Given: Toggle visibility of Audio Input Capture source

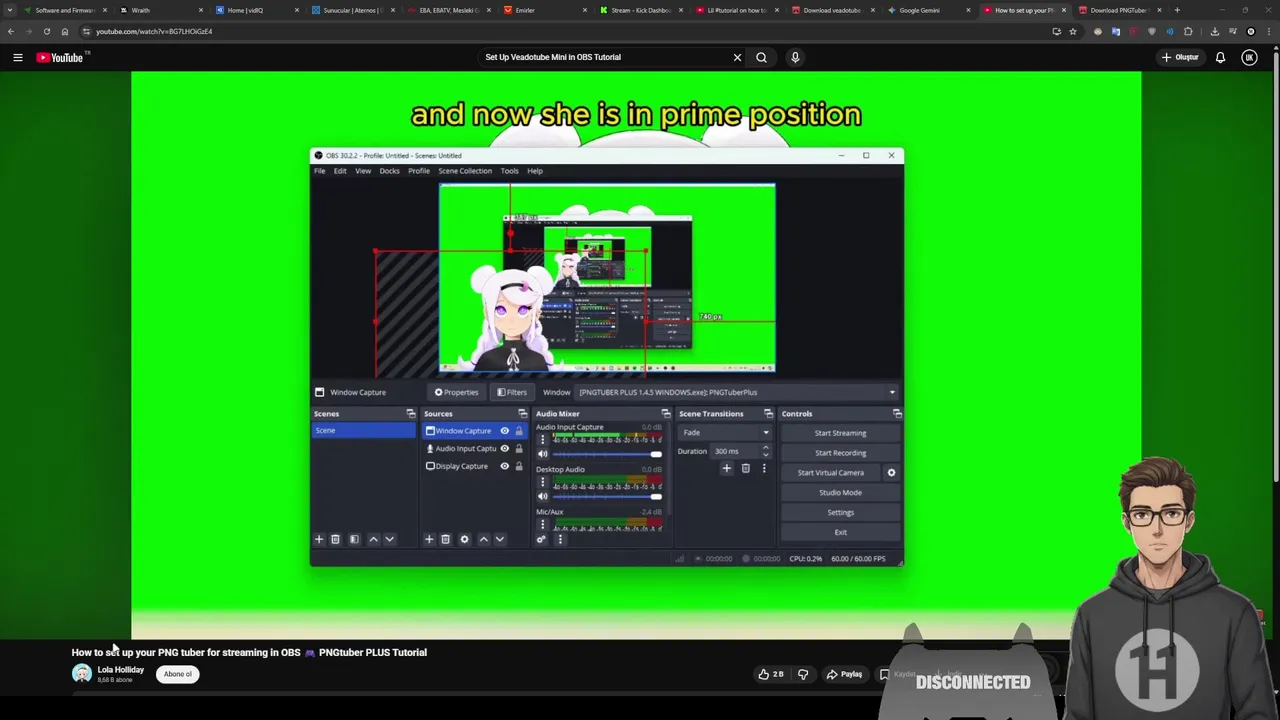Looking at the screenshot, I should click(x=504, y=448).
